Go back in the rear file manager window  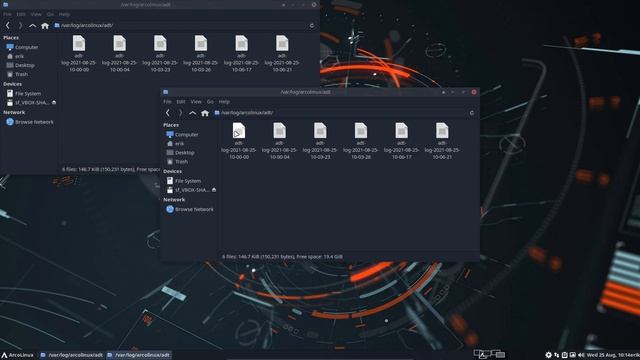[8, 25]
